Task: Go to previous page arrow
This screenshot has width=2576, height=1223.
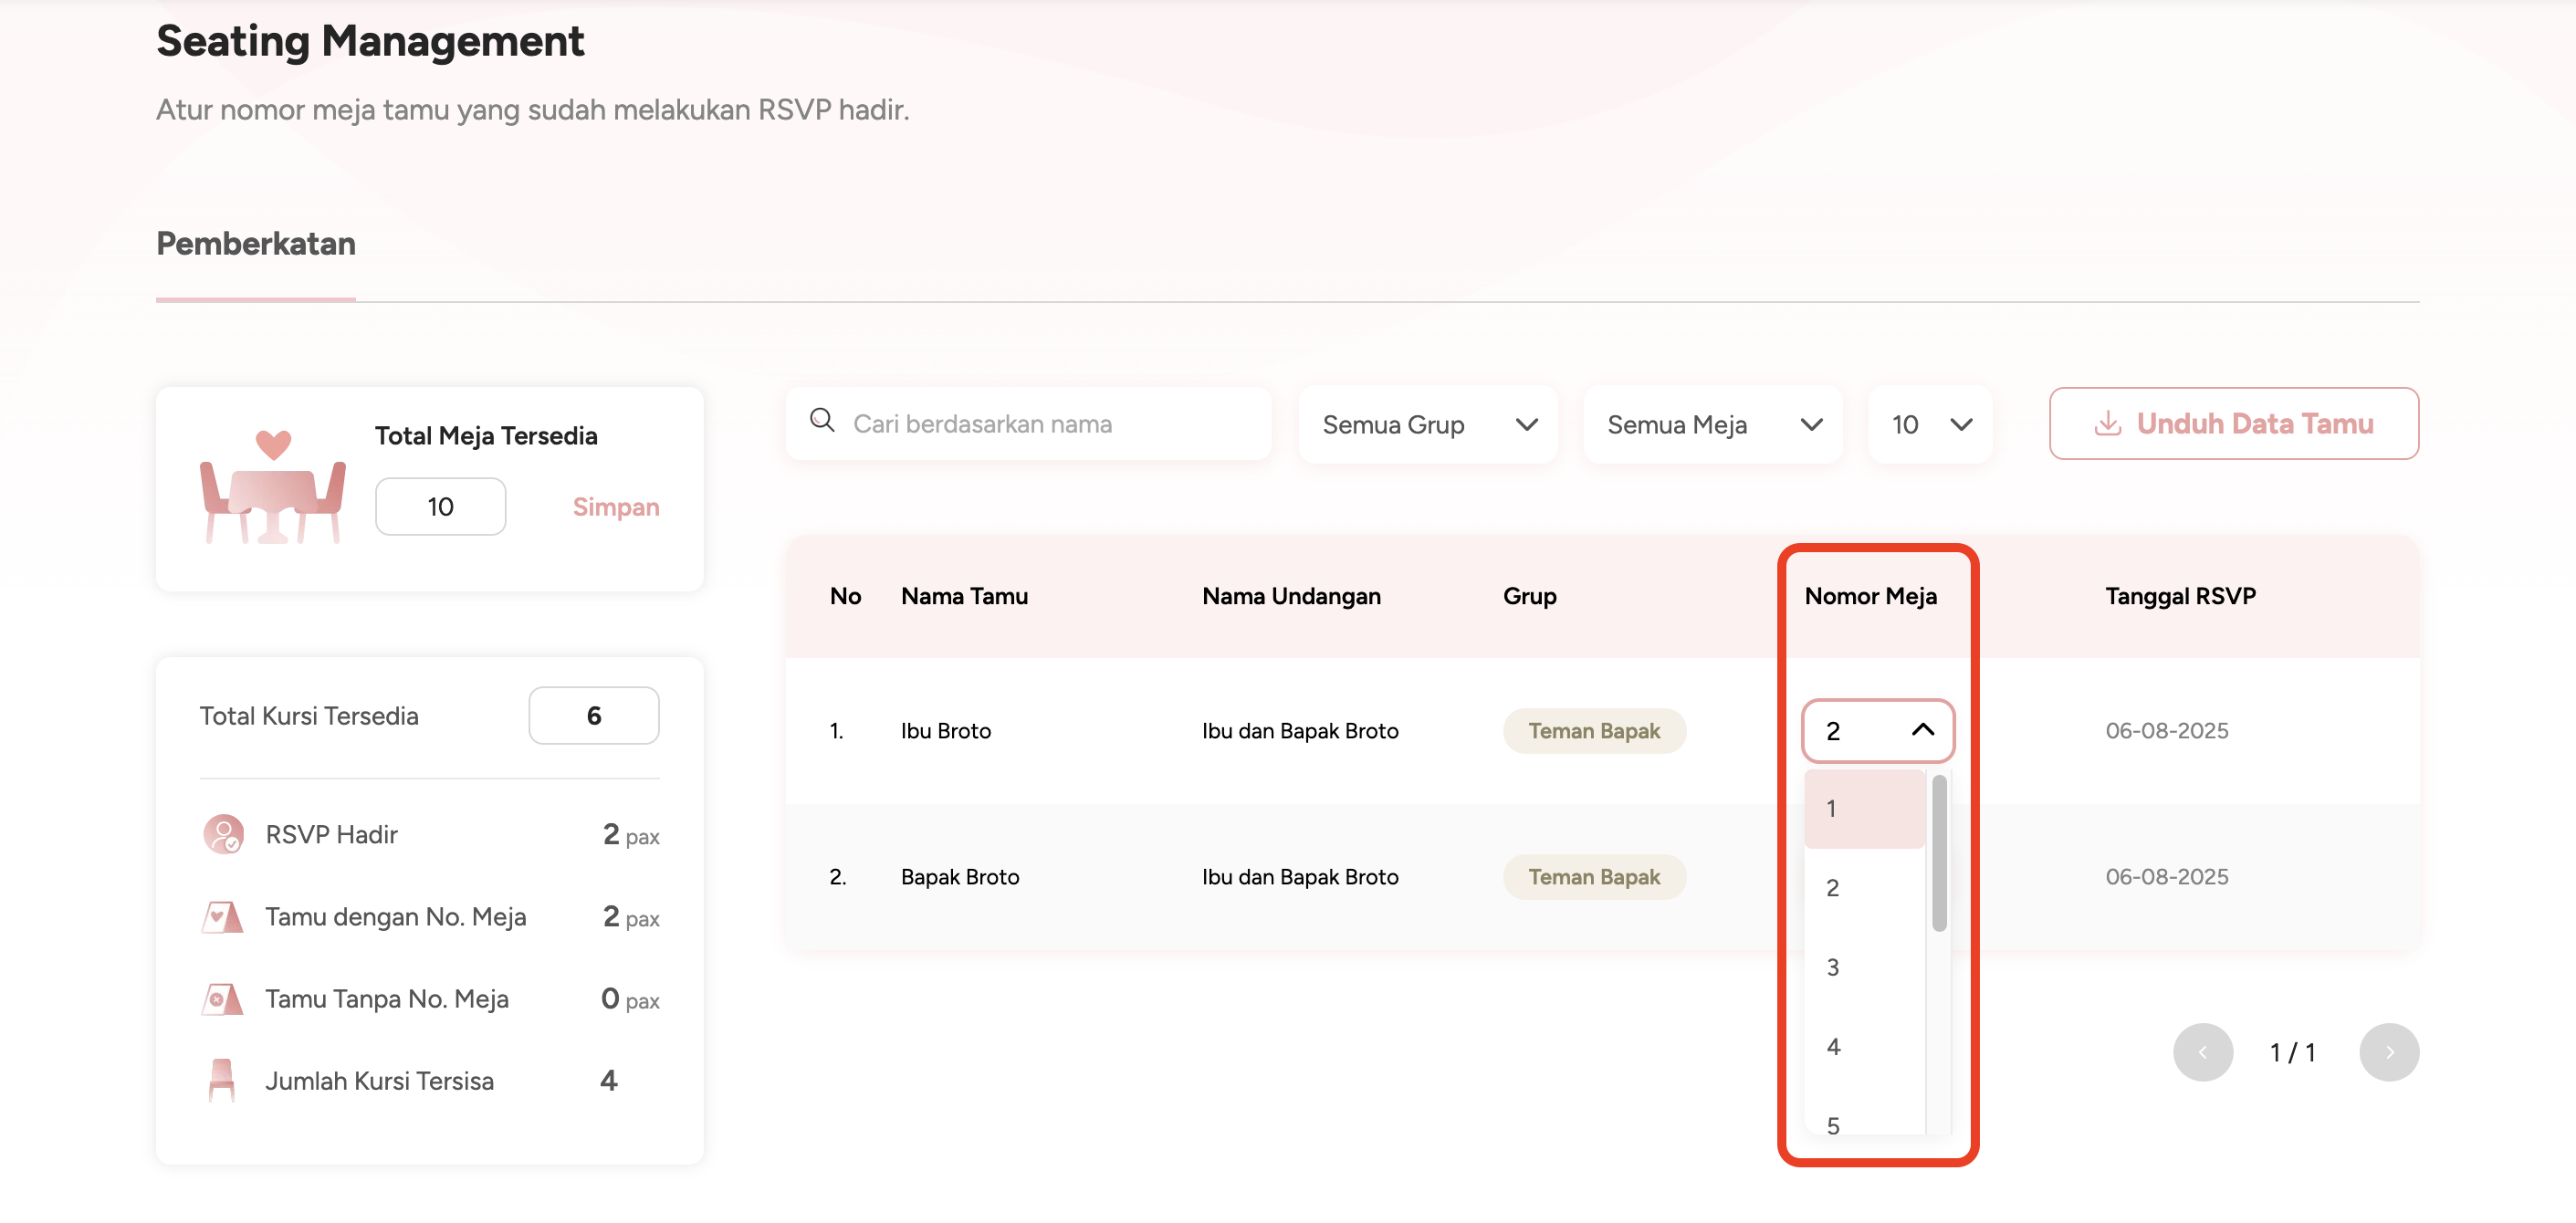Action: (x=2202, y=1052)
